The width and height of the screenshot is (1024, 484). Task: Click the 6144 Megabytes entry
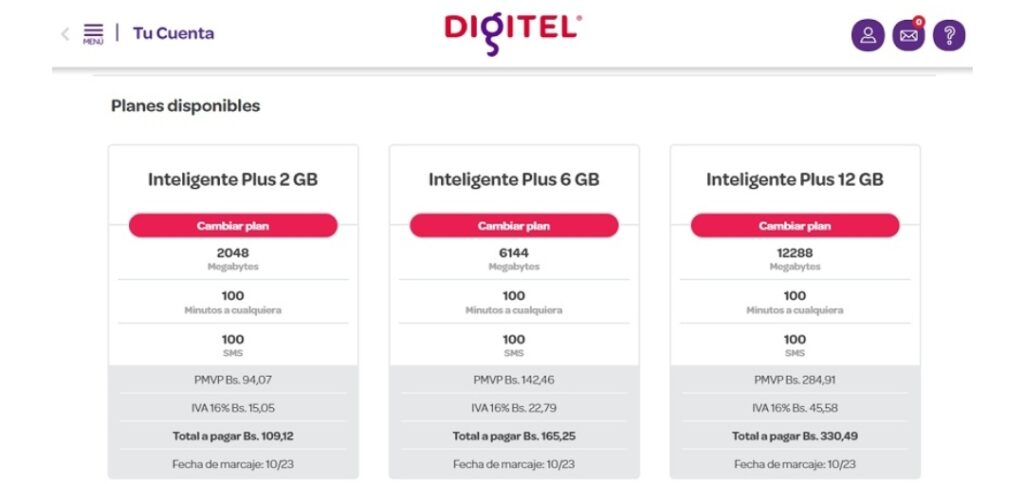[514, 259]
